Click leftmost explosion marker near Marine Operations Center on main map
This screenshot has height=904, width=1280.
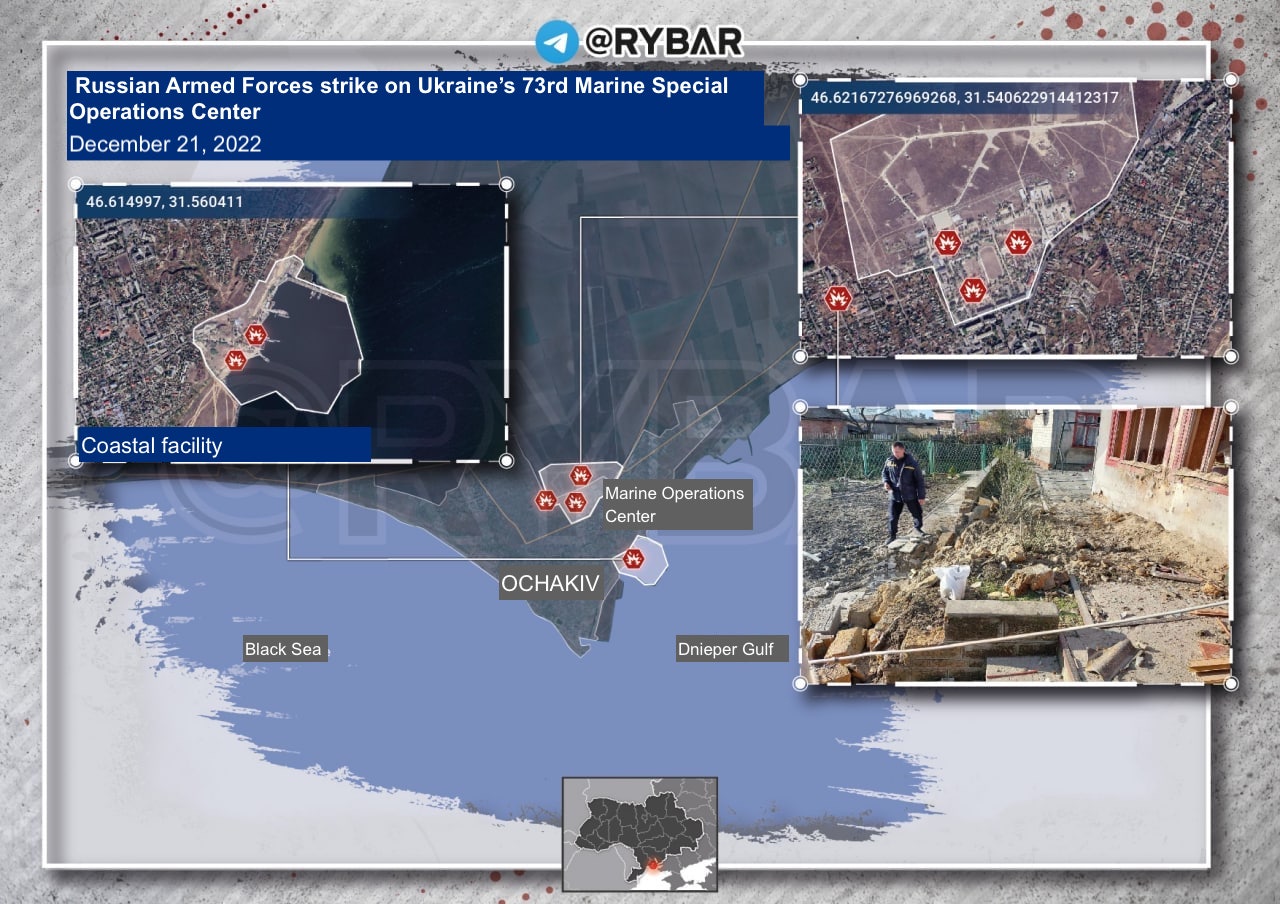point(545,500)
